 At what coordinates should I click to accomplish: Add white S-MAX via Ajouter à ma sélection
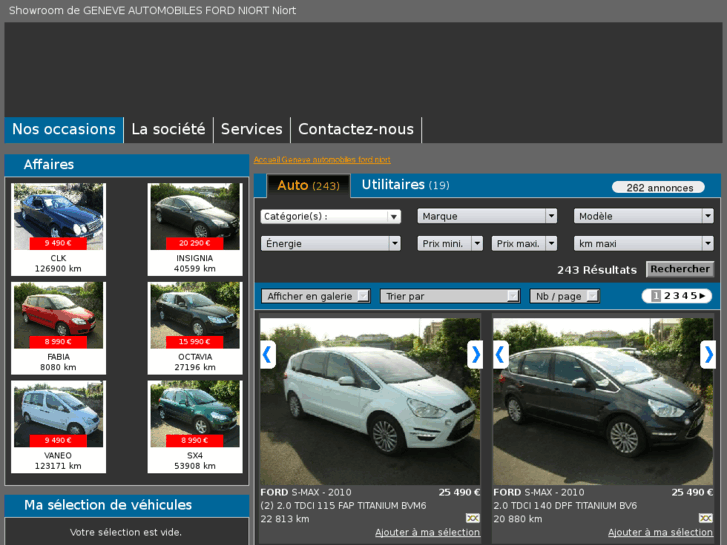coord(427,532)
